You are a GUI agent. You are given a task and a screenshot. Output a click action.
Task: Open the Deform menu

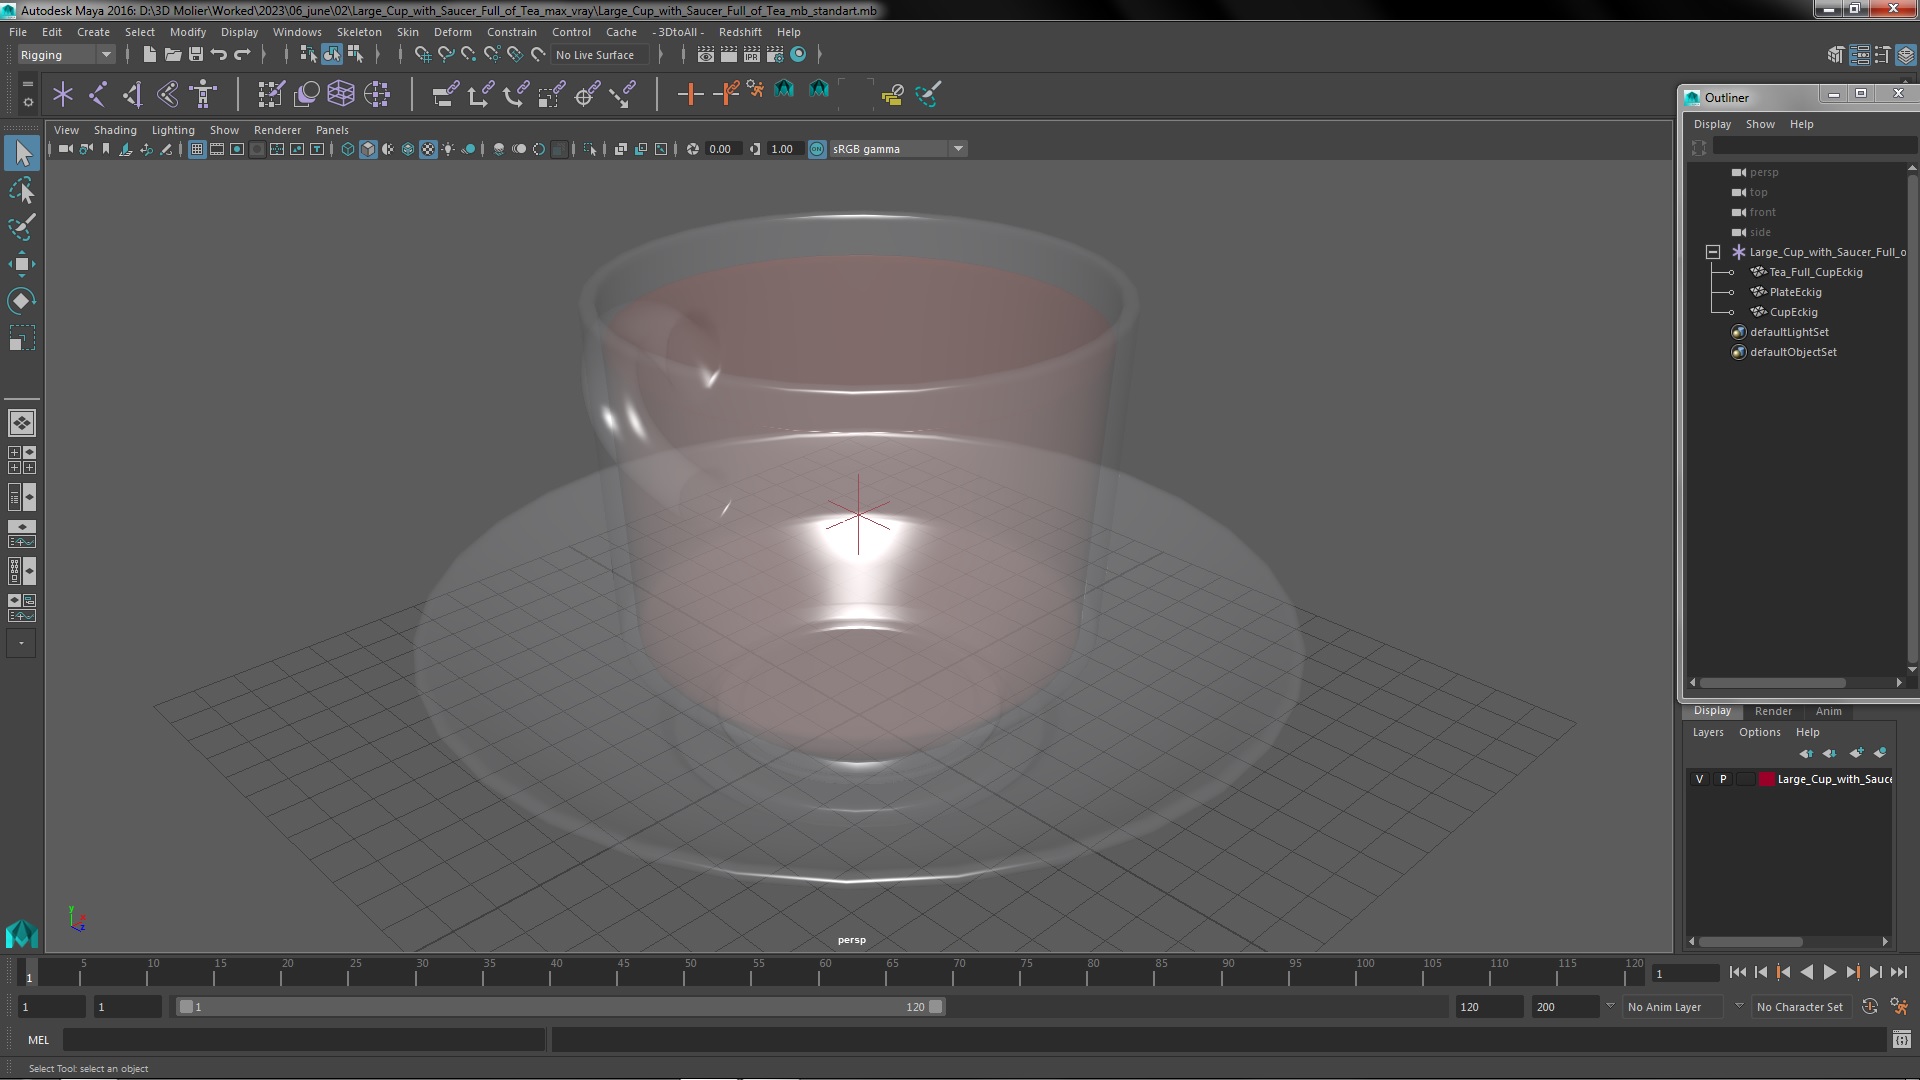452,32
